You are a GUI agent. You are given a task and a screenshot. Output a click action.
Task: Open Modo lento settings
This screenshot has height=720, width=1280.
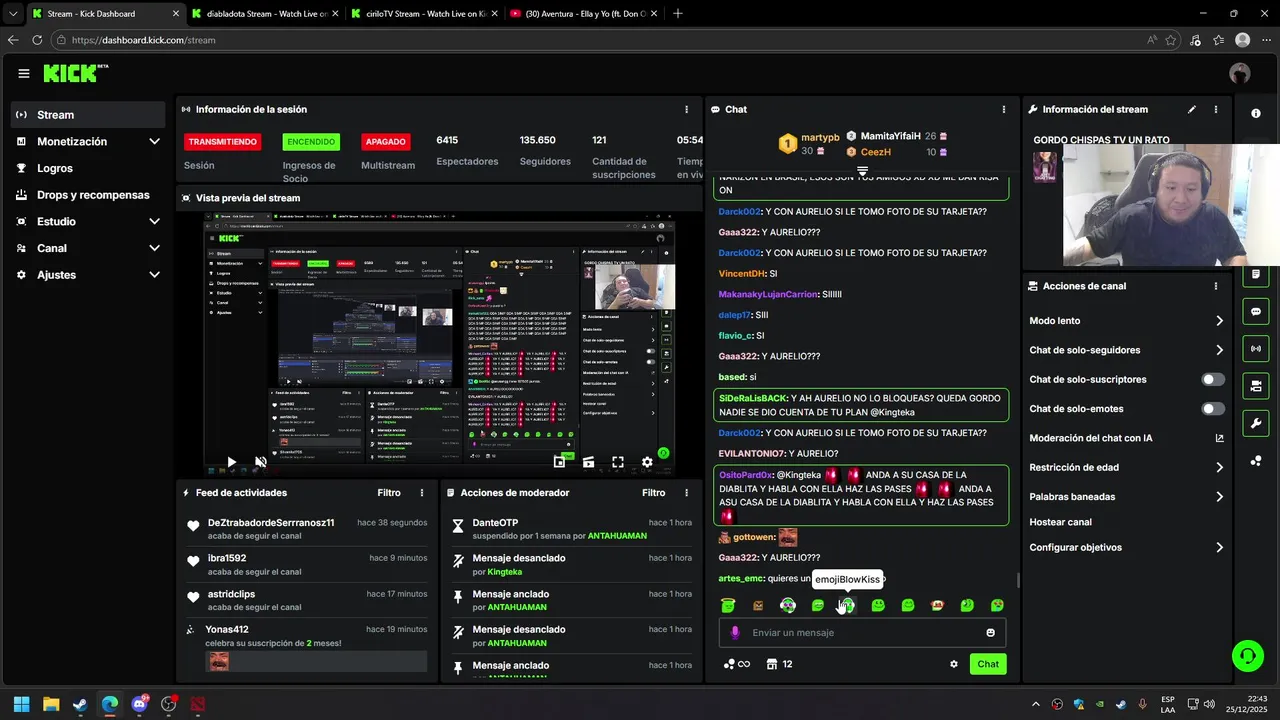click(x=1126, y=321)
